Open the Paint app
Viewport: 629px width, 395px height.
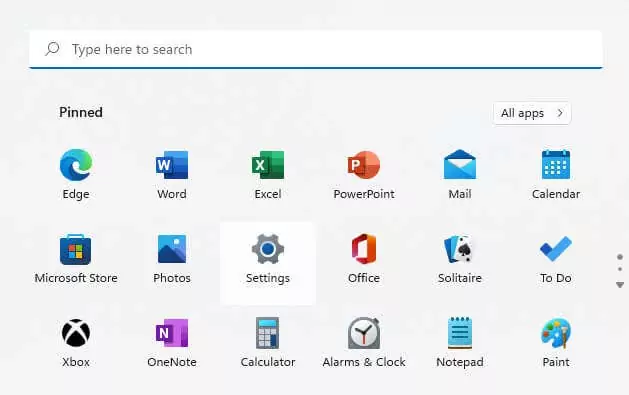[x=556, y=343]
